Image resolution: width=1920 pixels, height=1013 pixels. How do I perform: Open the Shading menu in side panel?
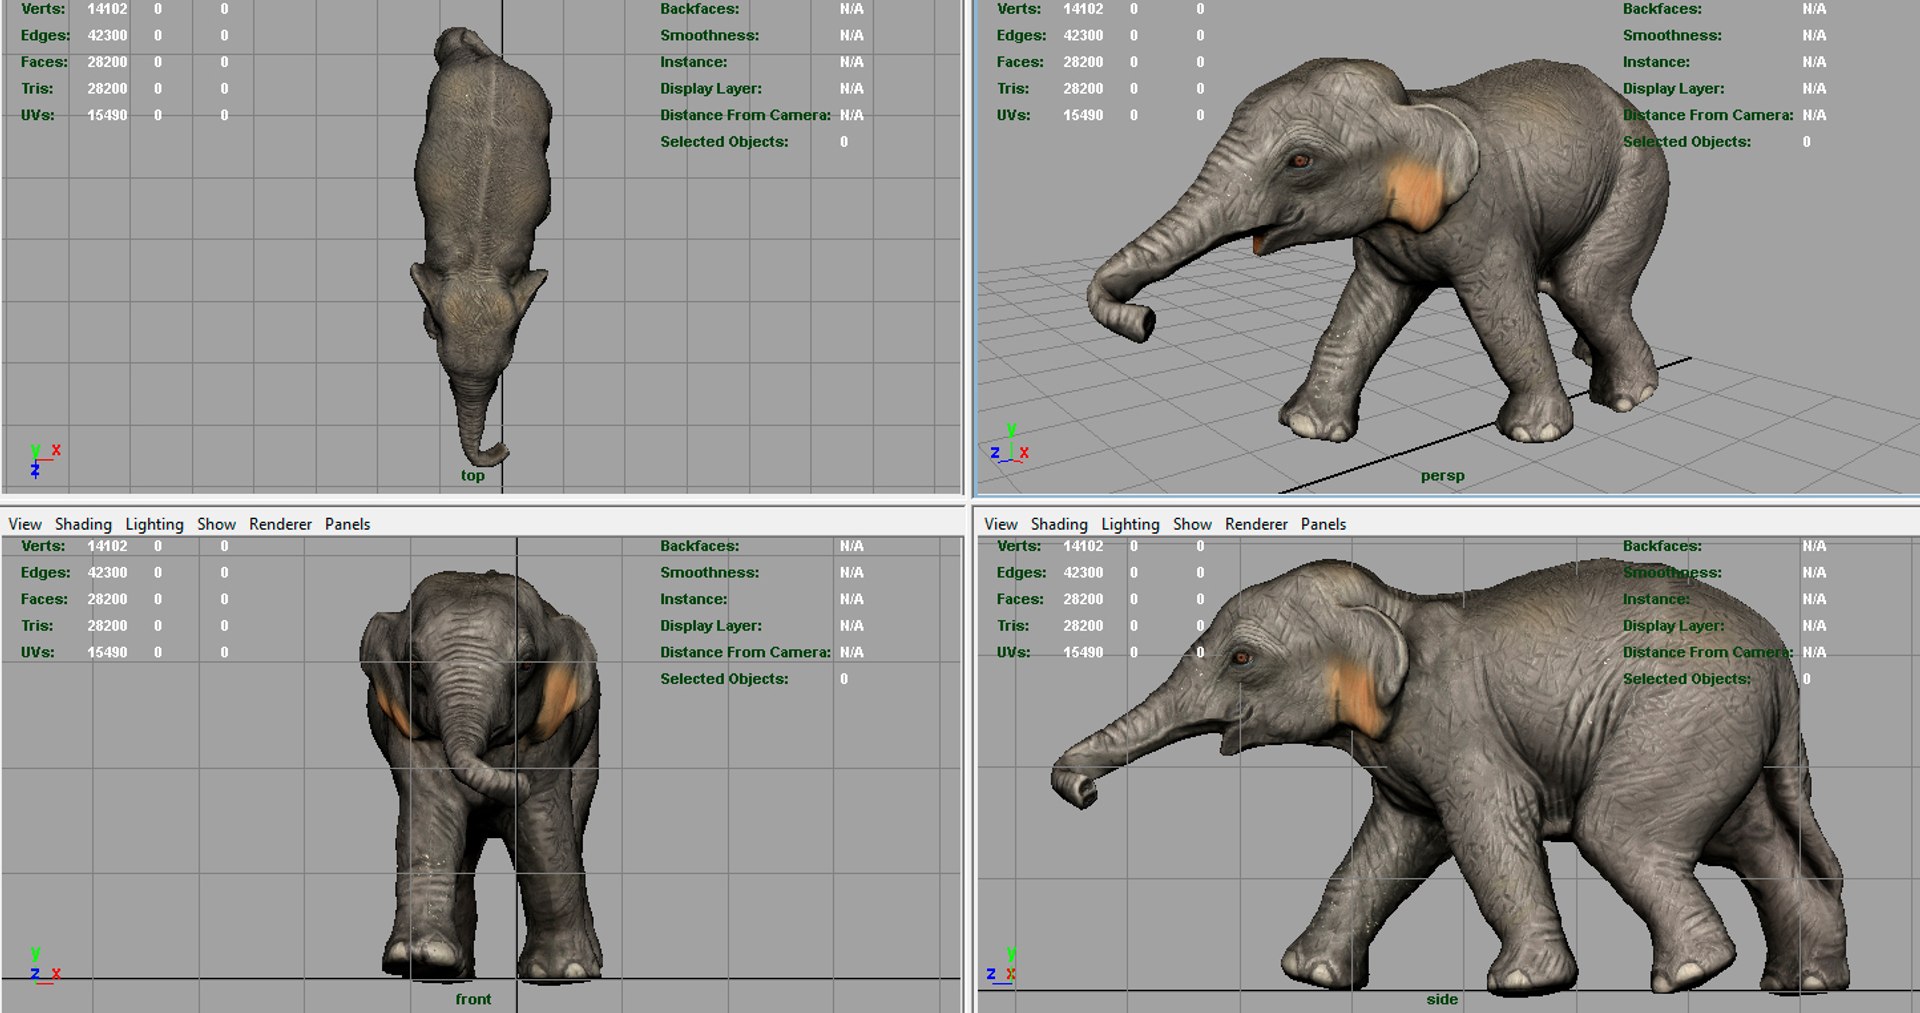point(1059,524)
